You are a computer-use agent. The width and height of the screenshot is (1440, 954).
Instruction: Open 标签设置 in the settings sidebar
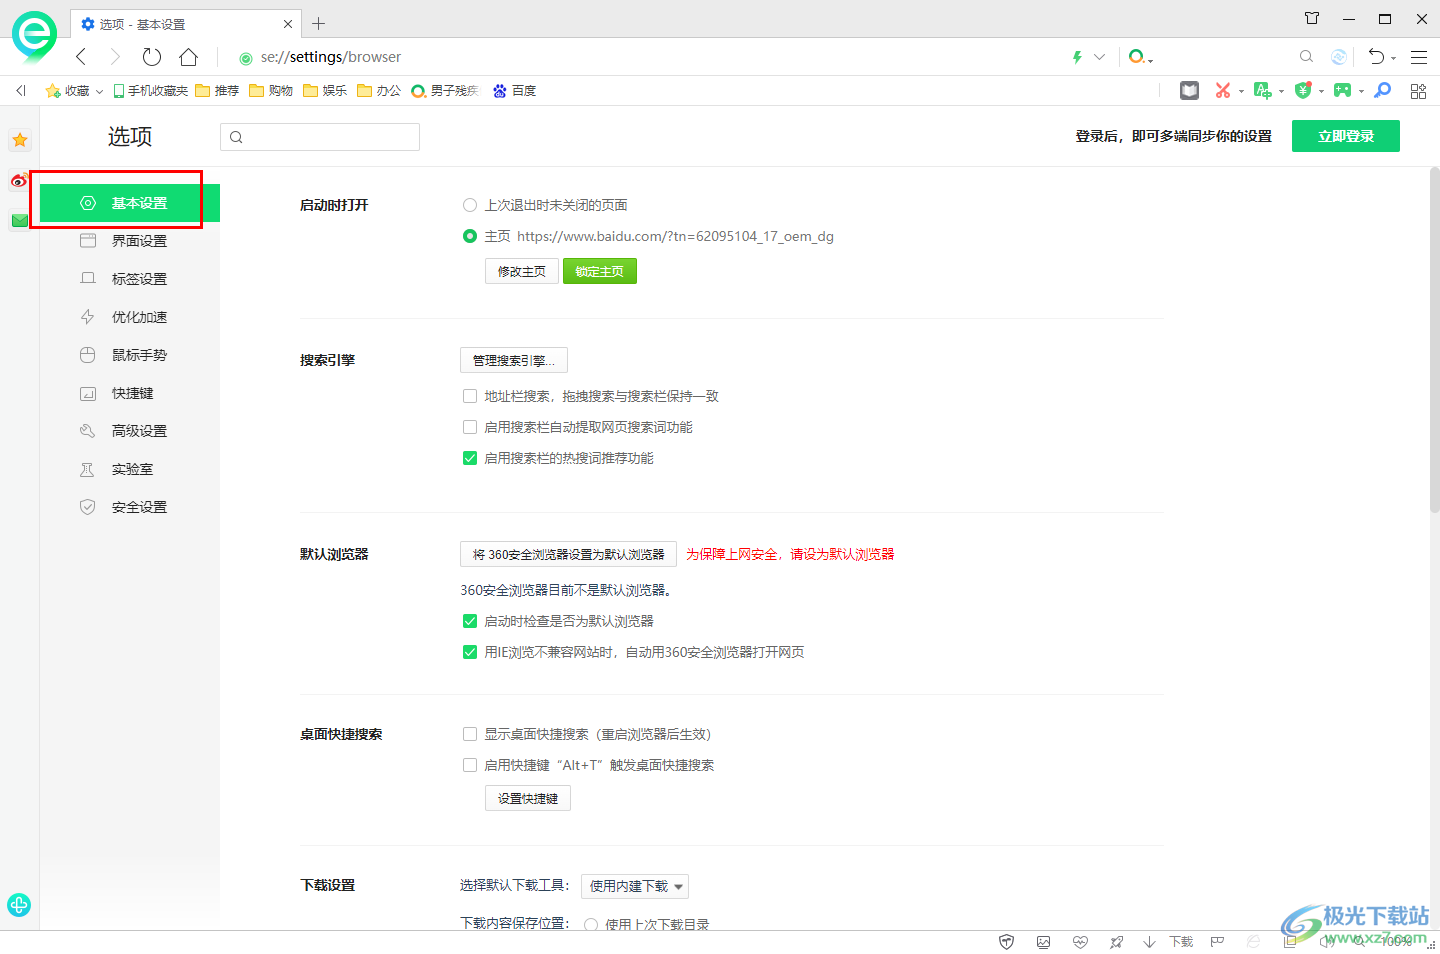130,279
